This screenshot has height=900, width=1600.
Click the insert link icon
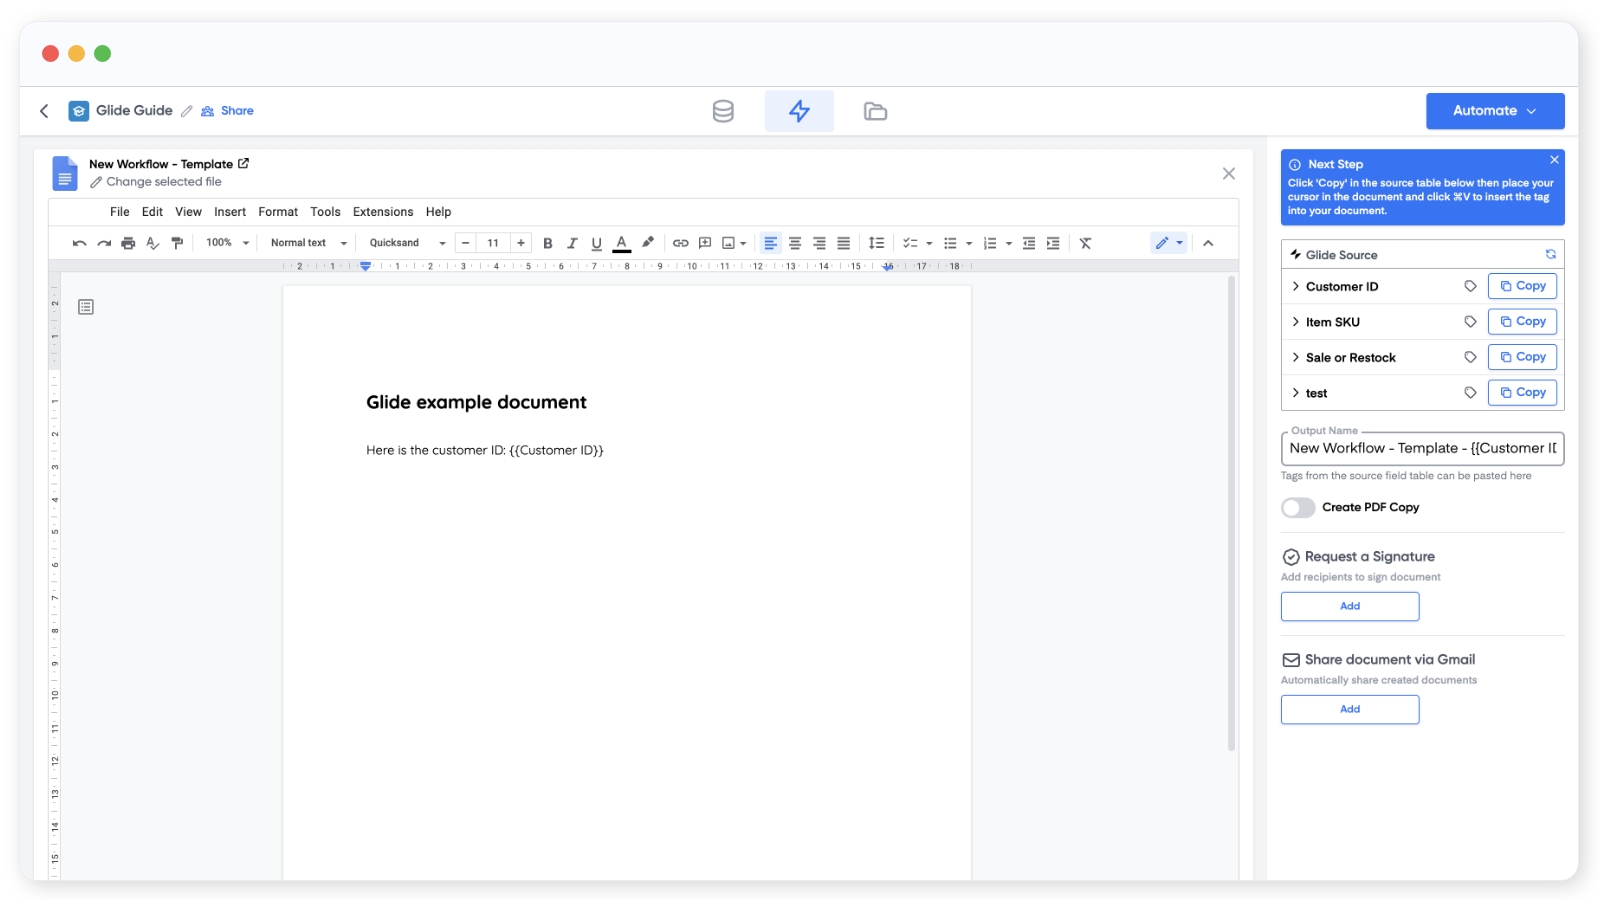680,243
